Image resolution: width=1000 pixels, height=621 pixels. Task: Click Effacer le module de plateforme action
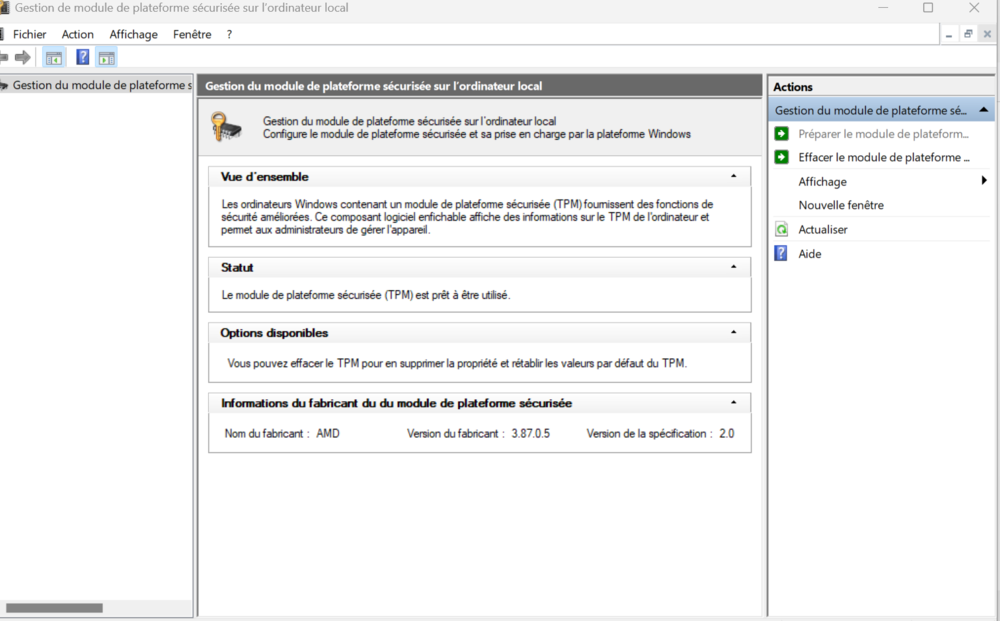click(x=883, y=157)
